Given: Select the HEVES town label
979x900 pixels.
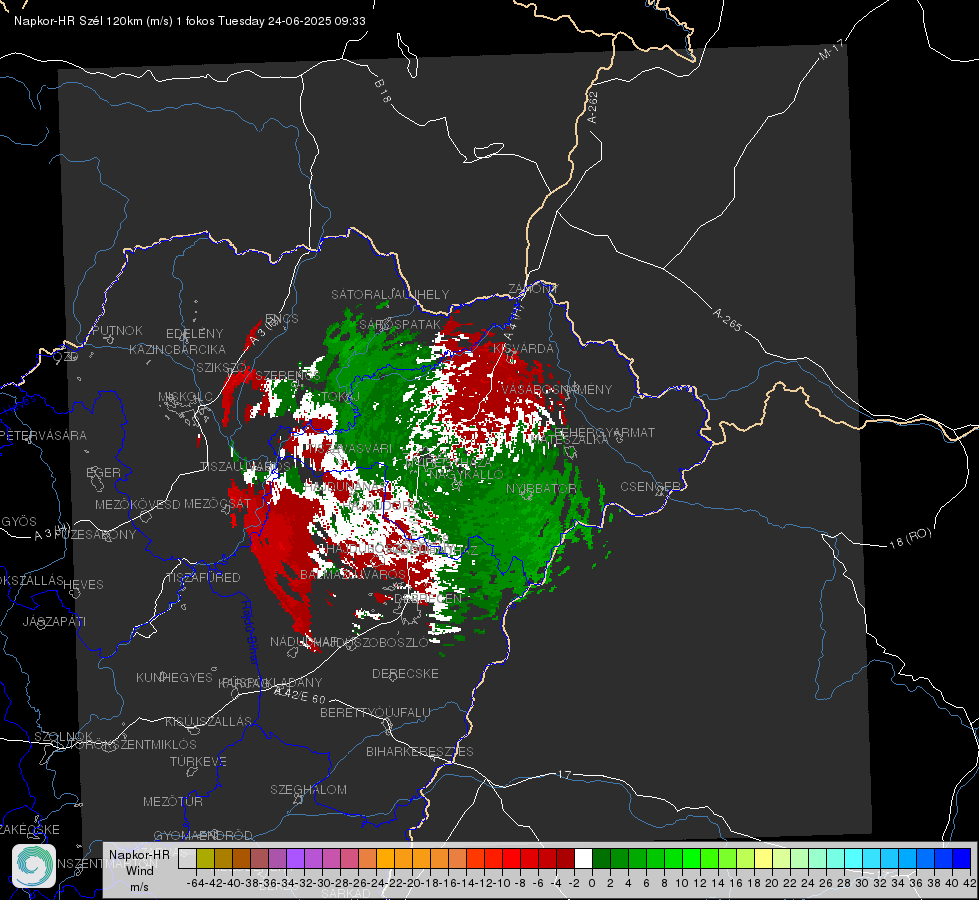Looking at the screenshot, I should click(84, 585).
